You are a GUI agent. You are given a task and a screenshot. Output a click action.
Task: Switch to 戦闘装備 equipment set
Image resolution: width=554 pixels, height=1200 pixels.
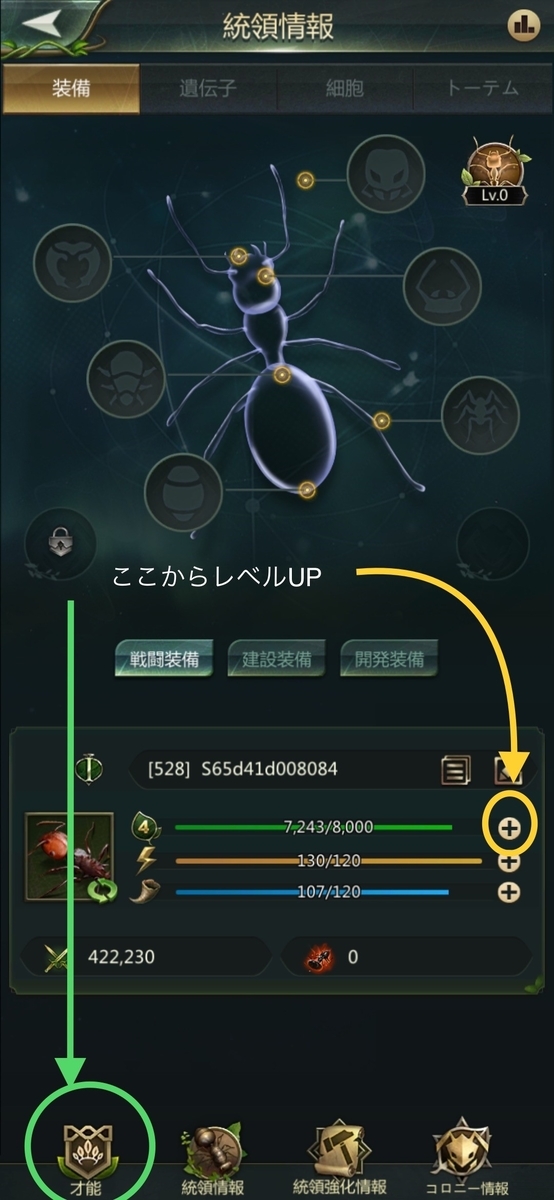click(x=164, y=661)
